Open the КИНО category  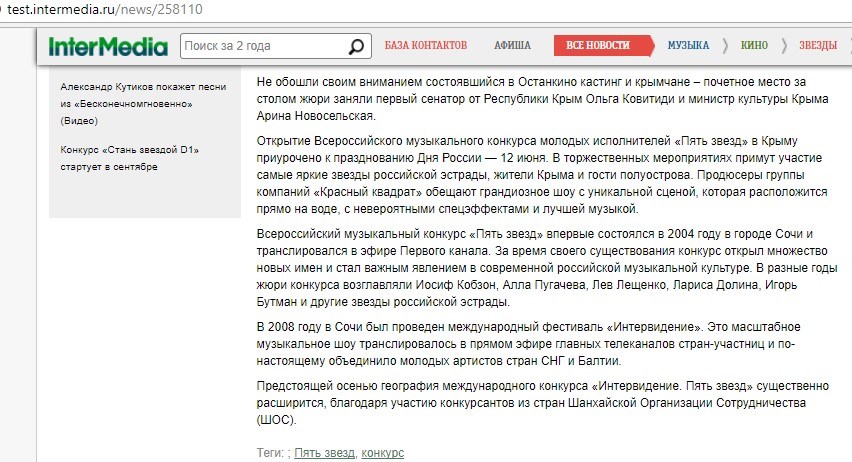coord(755,46)
